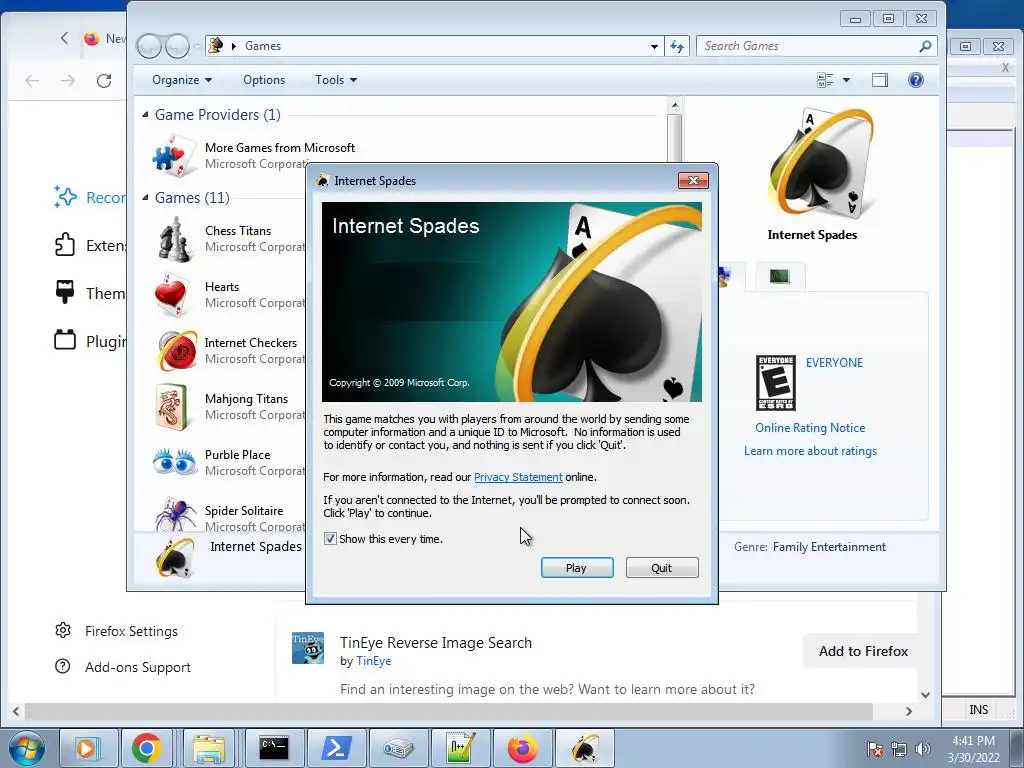Open the Privacy Statement link
This screenshot has width=1024, height=768.
coord(518,477)
